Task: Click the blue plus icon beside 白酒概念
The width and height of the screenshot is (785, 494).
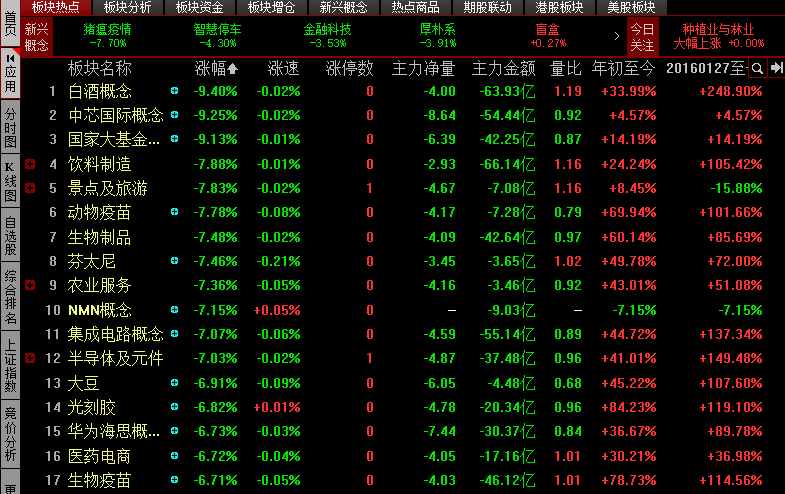Action: (x=174, y=91)
